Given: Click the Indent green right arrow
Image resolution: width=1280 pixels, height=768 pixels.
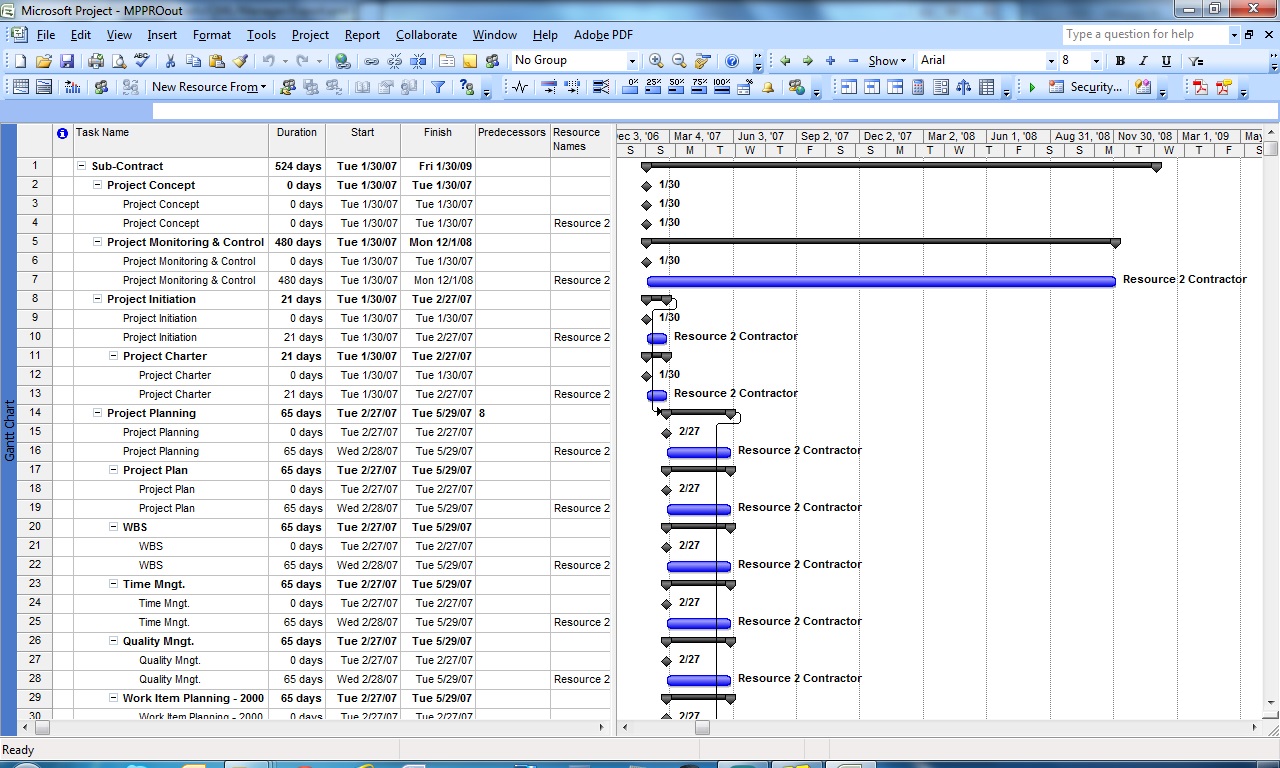Looking at the screenshot, I should (x=808, y=61).
